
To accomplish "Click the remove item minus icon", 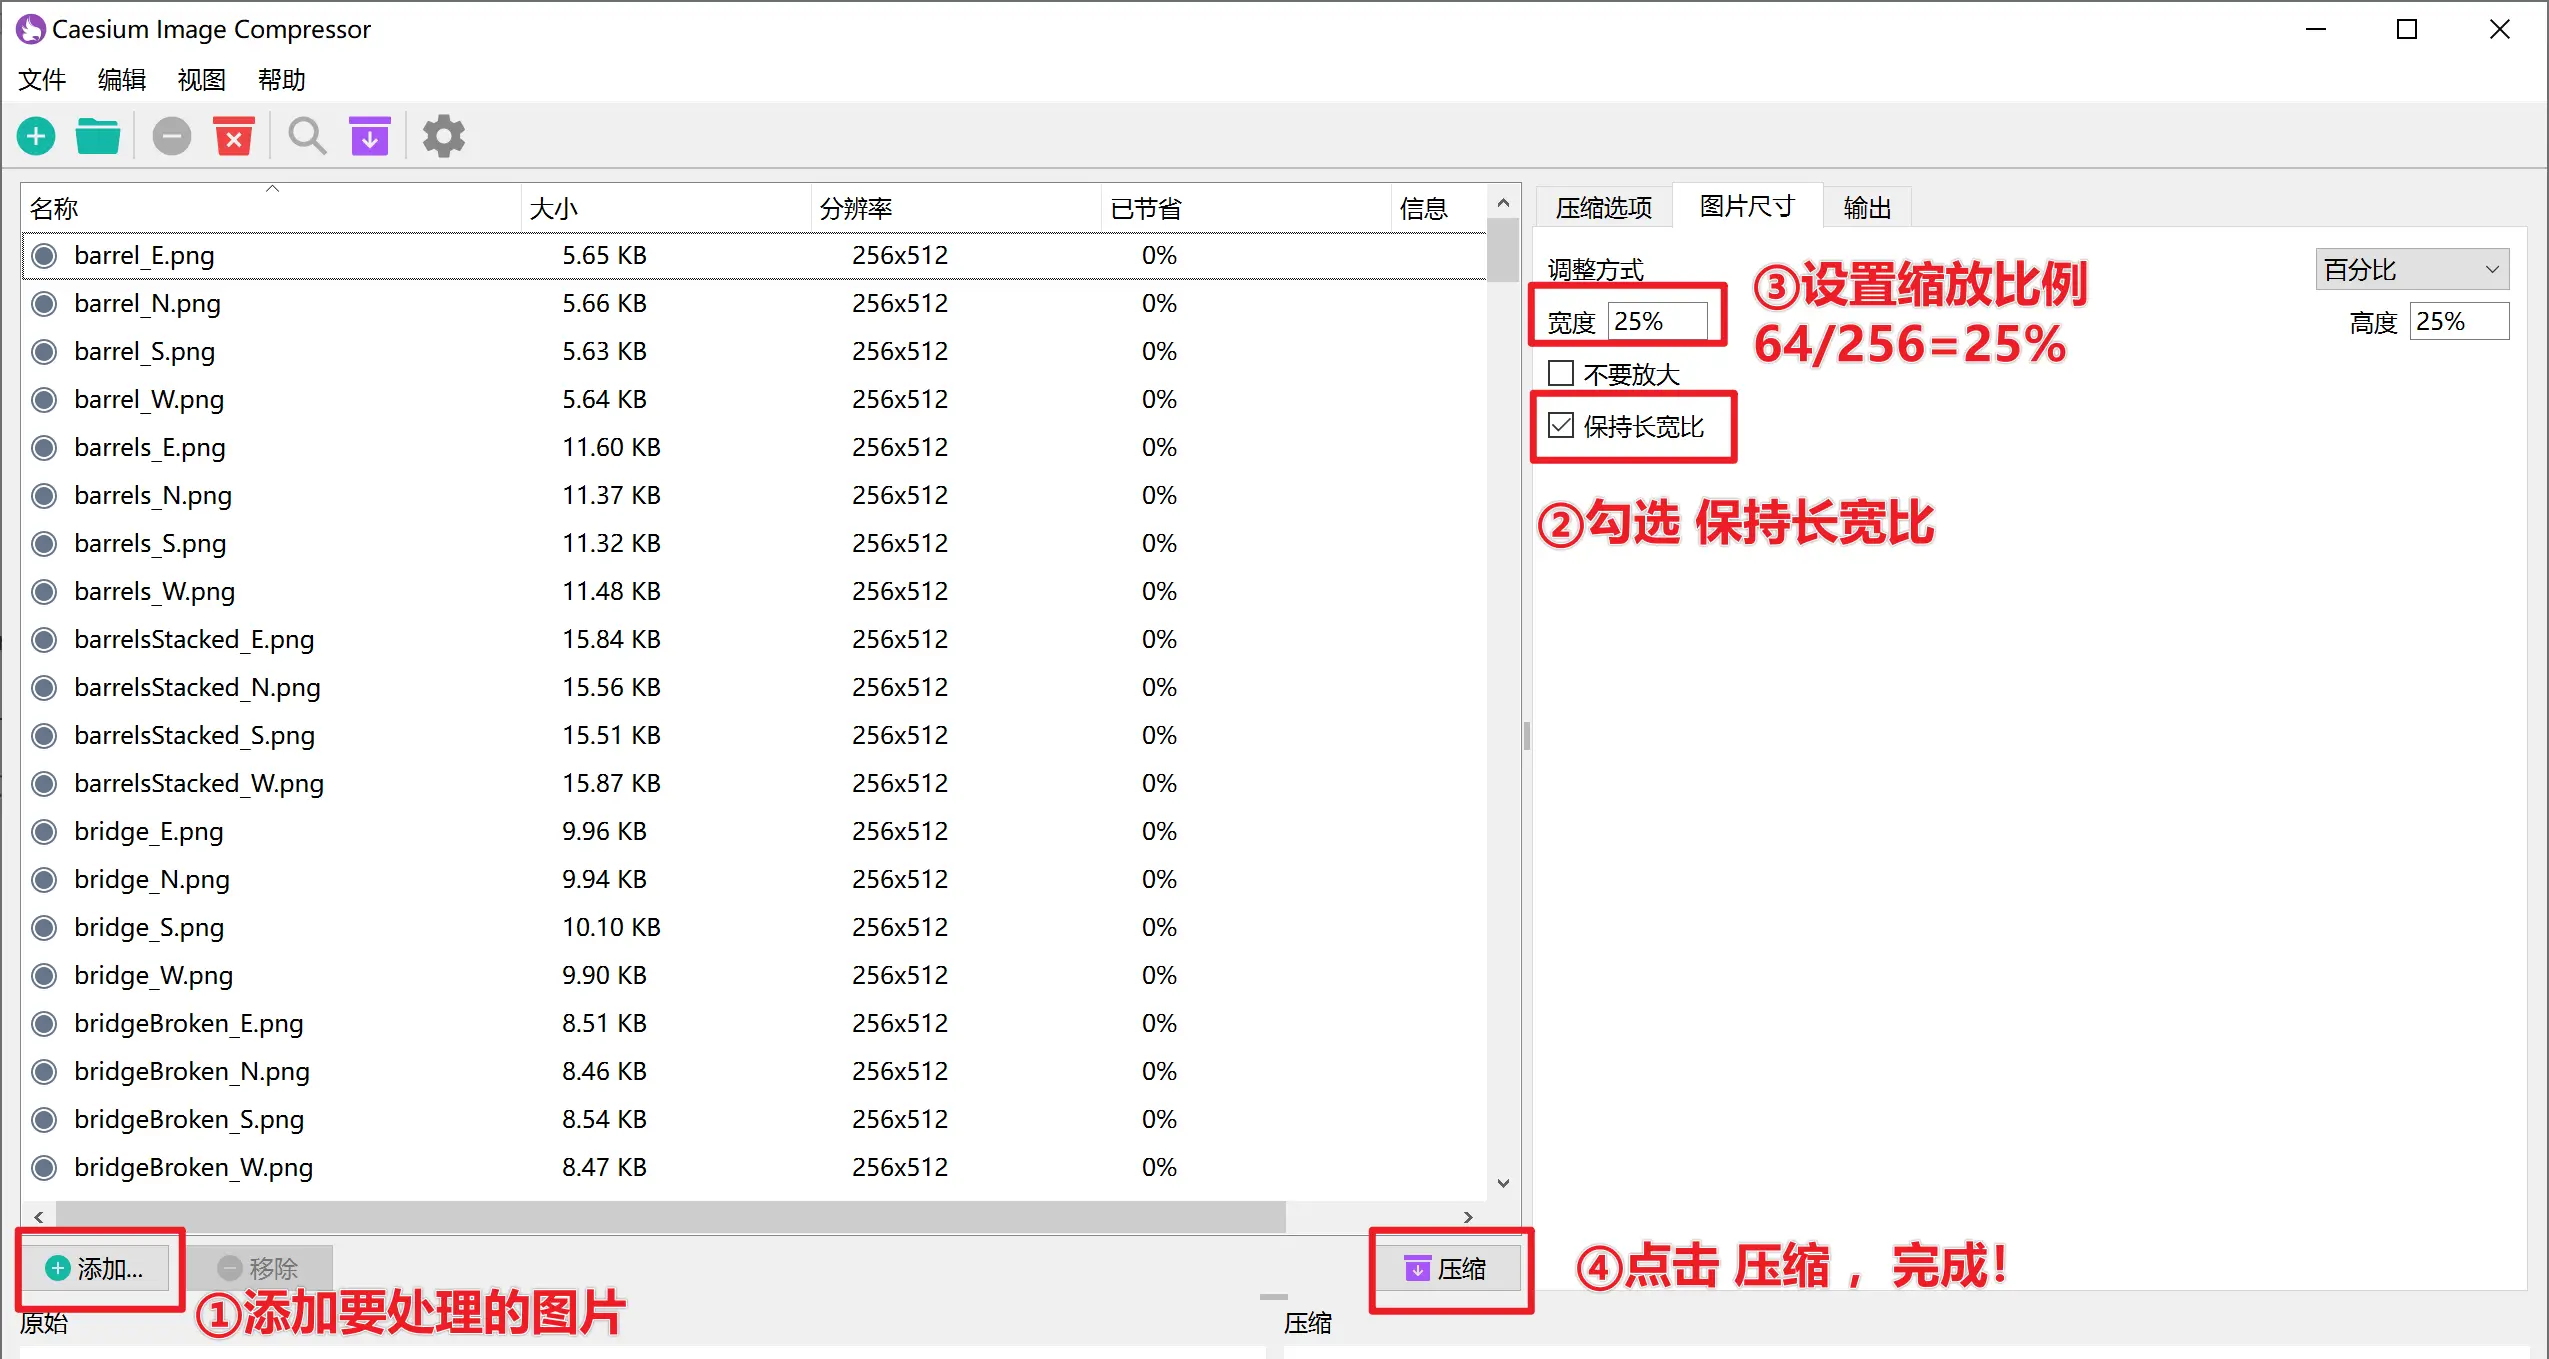I will point(171,135).
